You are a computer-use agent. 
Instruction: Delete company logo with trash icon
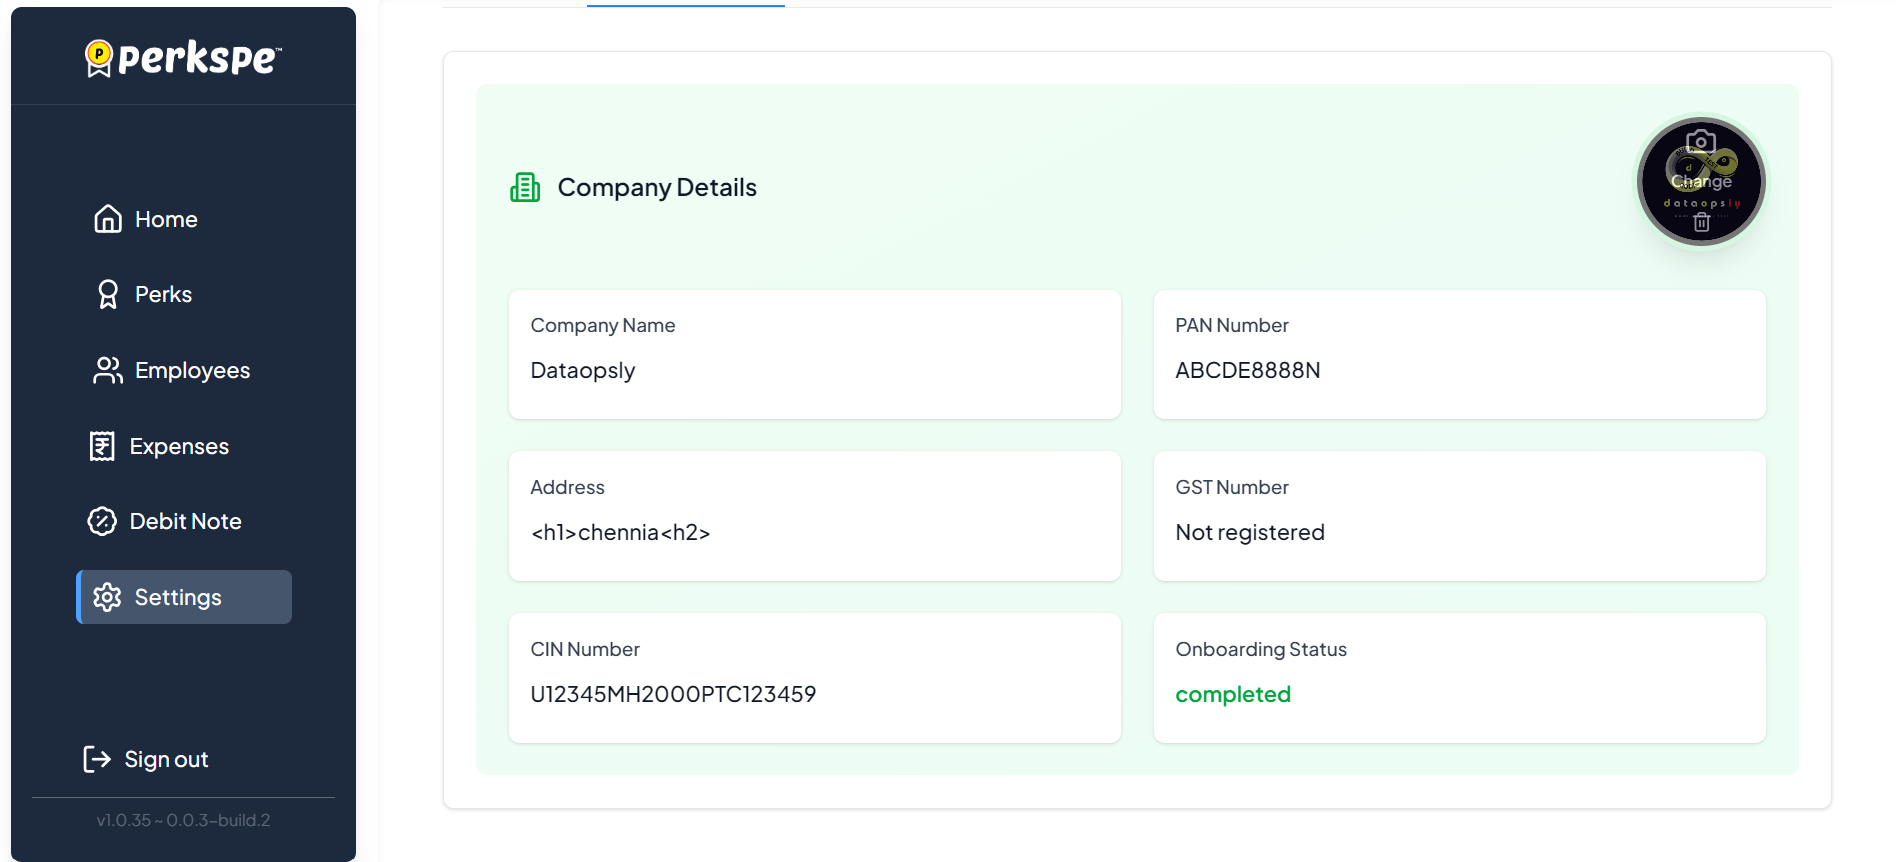click(x=1701, y=223)
